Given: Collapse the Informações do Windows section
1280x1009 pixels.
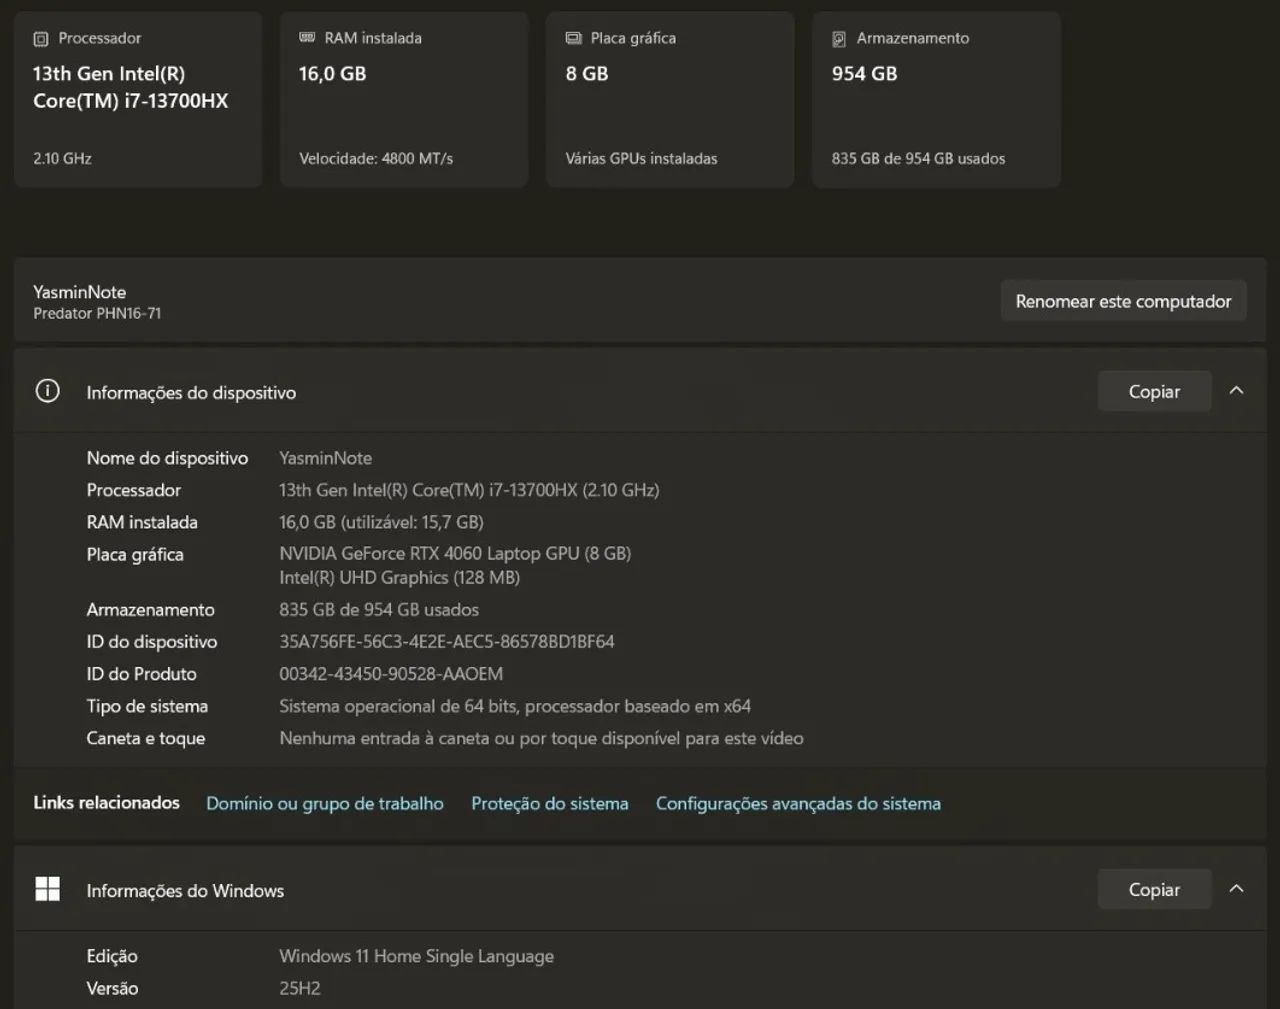Looking at the screenshot, I should tap(1236, 889).
